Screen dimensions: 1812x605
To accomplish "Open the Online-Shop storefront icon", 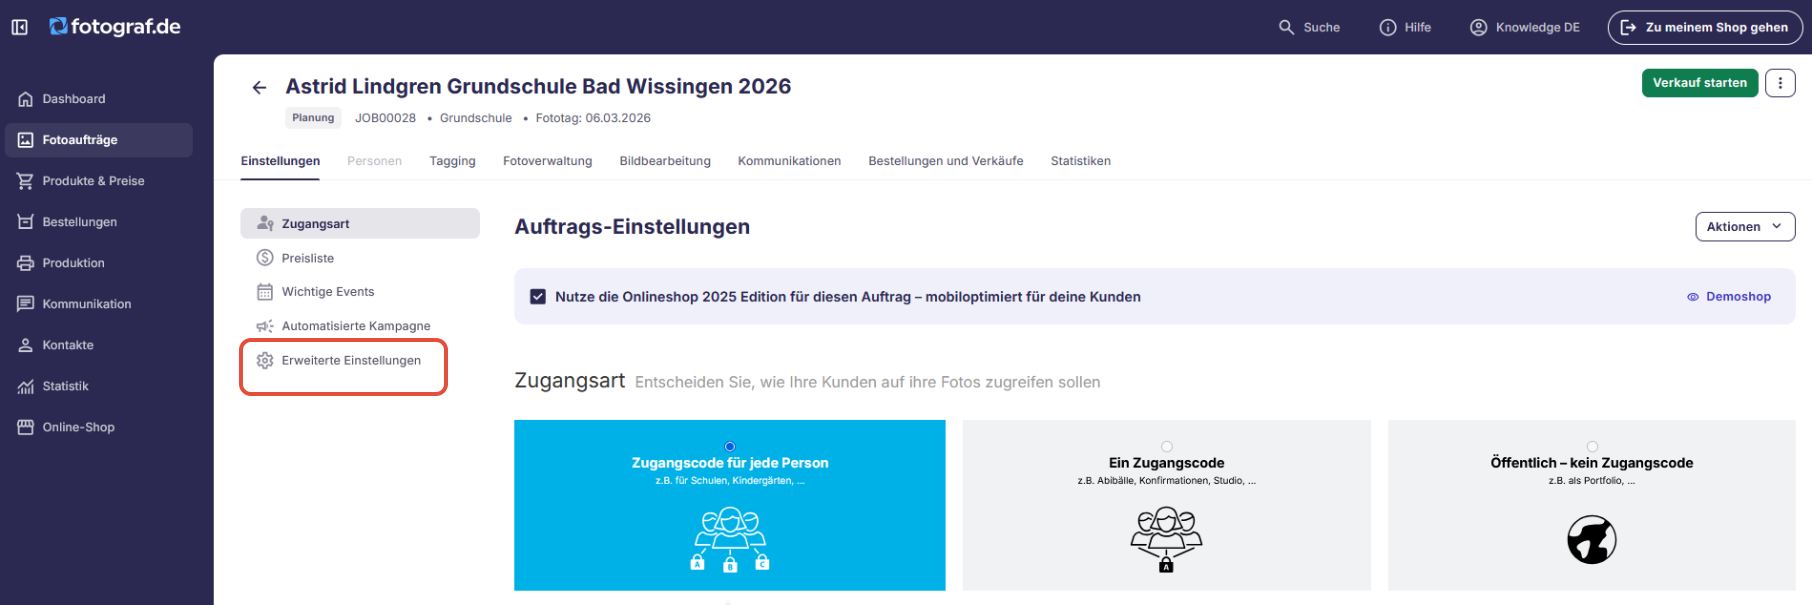I will point(26,427).
